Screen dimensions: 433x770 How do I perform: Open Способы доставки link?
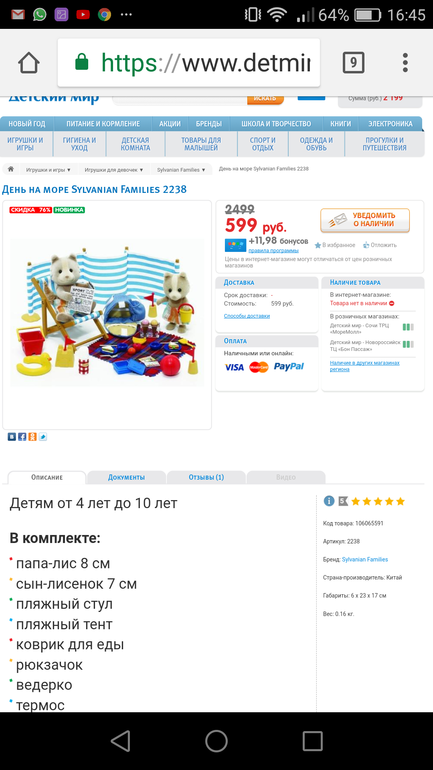(x=247, y=316)
